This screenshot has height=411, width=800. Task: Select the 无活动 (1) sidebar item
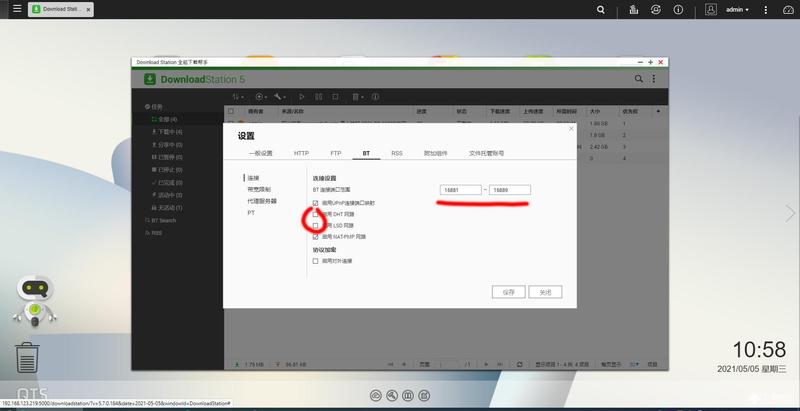click(167, 208)
